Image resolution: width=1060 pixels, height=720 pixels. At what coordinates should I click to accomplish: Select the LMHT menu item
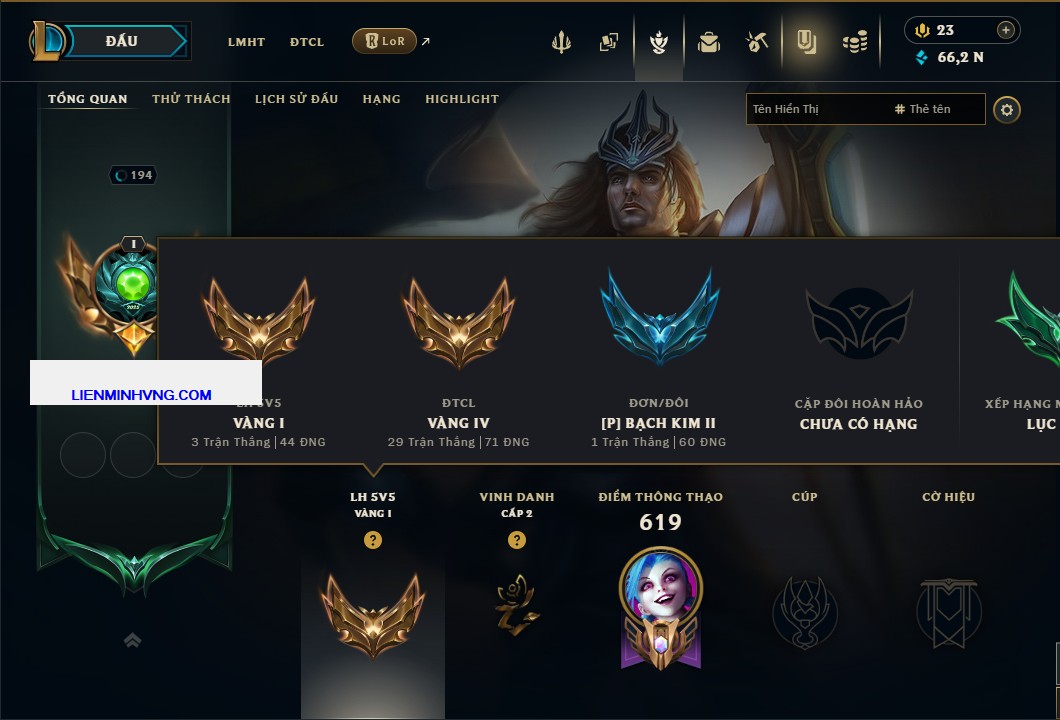[246, 42]
